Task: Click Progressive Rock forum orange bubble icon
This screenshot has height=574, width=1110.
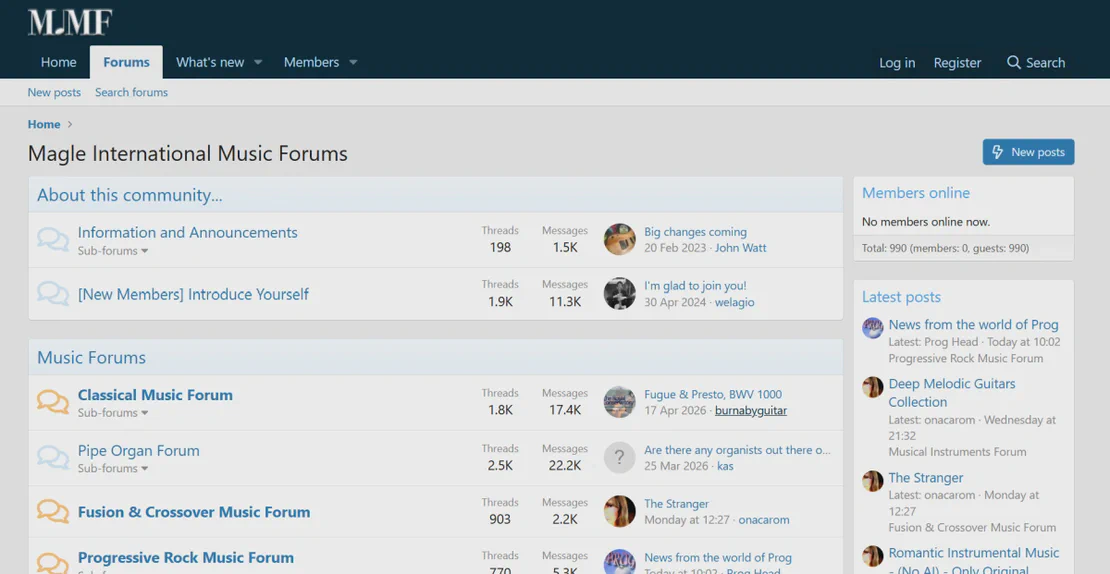Action: tap(53, 563)
